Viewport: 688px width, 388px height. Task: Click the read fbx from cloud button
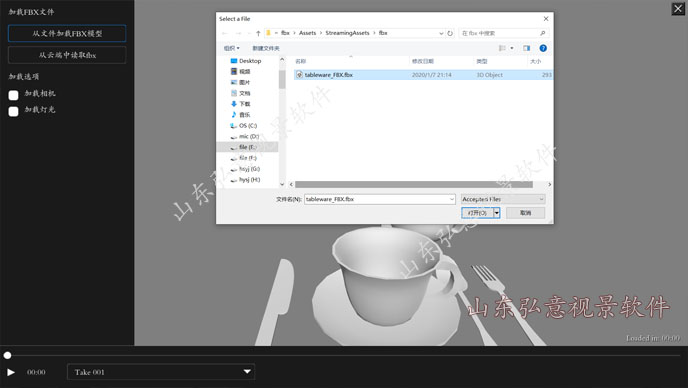pos(67,55)
